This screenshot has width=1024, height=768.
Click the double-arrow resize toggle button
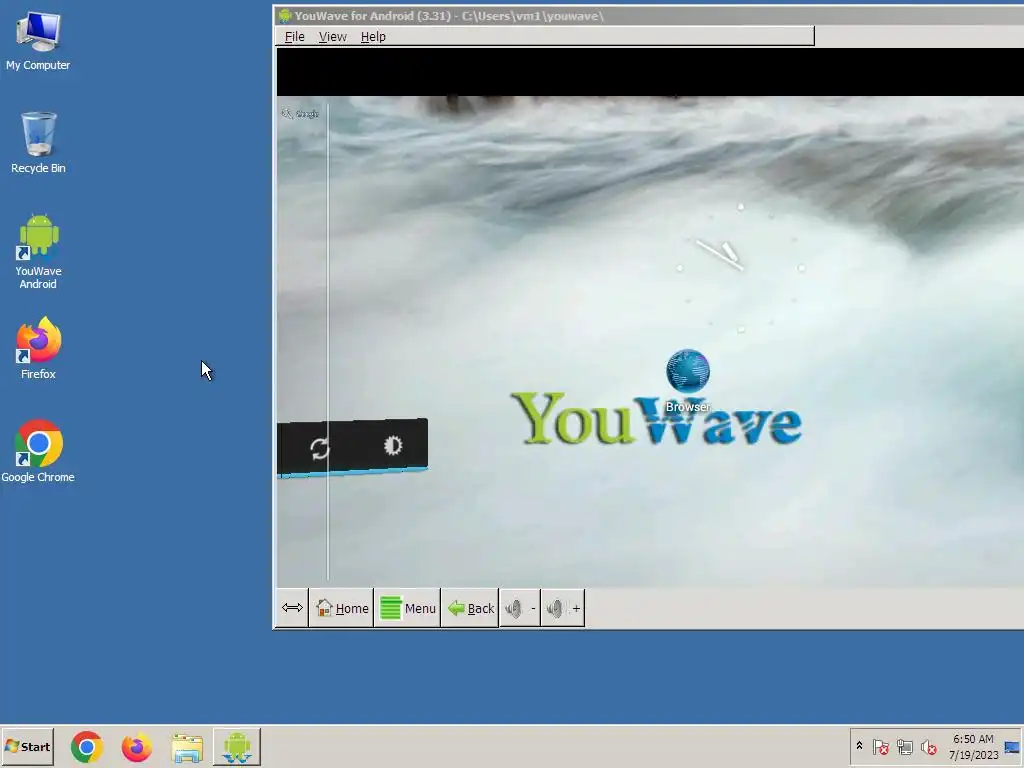292,608
